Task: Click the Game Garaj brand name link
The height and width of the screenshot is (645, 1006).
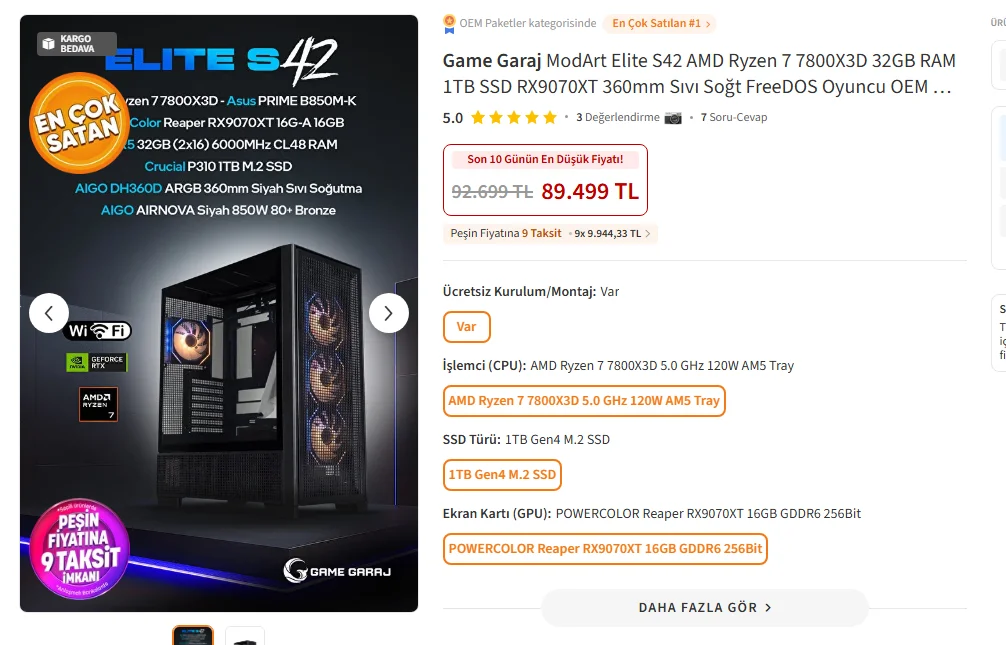Action: point(492,61)
